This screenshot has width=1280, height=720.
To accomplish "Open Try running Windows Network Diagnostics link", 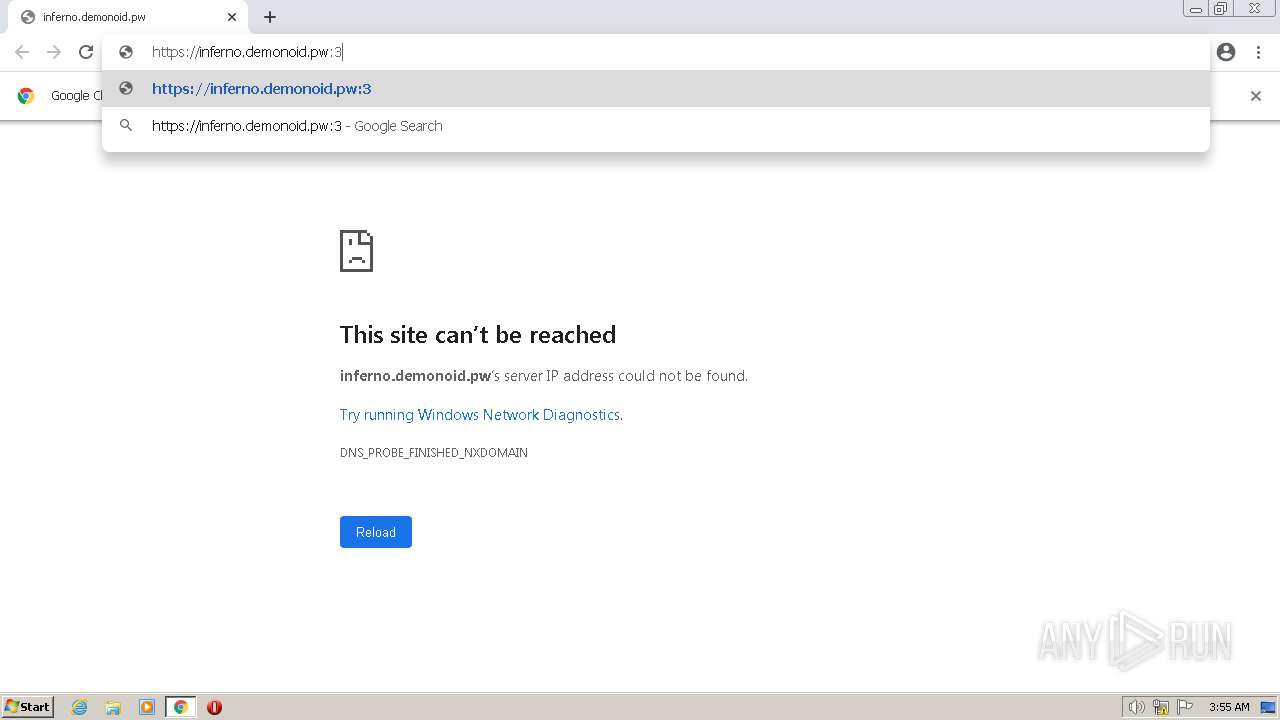I will click(481, 415).
